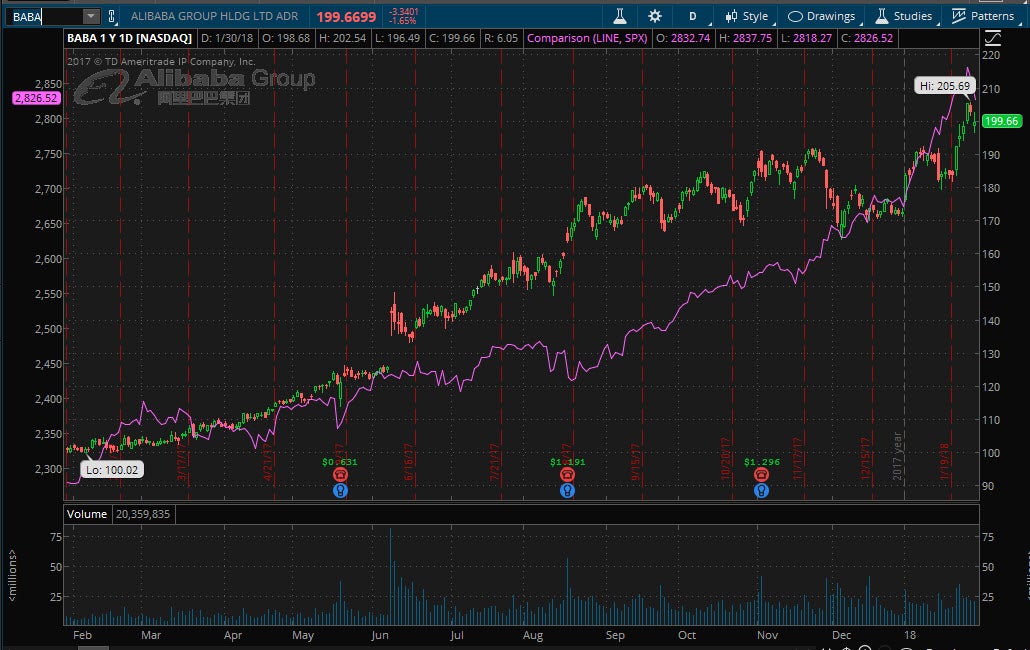
Task: Click the ALIBABA GROUP HLDG LTD ADR name
Action: tap(214, 16)
